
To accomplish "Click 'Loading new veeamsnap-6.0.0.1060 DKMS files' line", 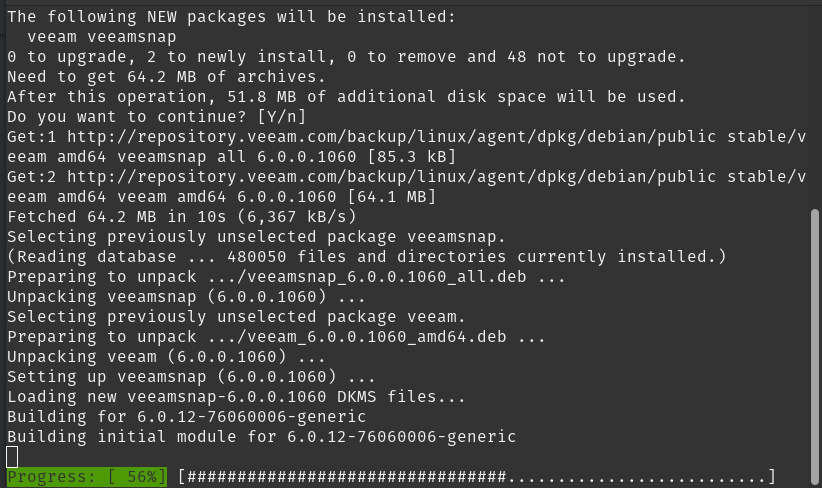I will click(236, 397).
